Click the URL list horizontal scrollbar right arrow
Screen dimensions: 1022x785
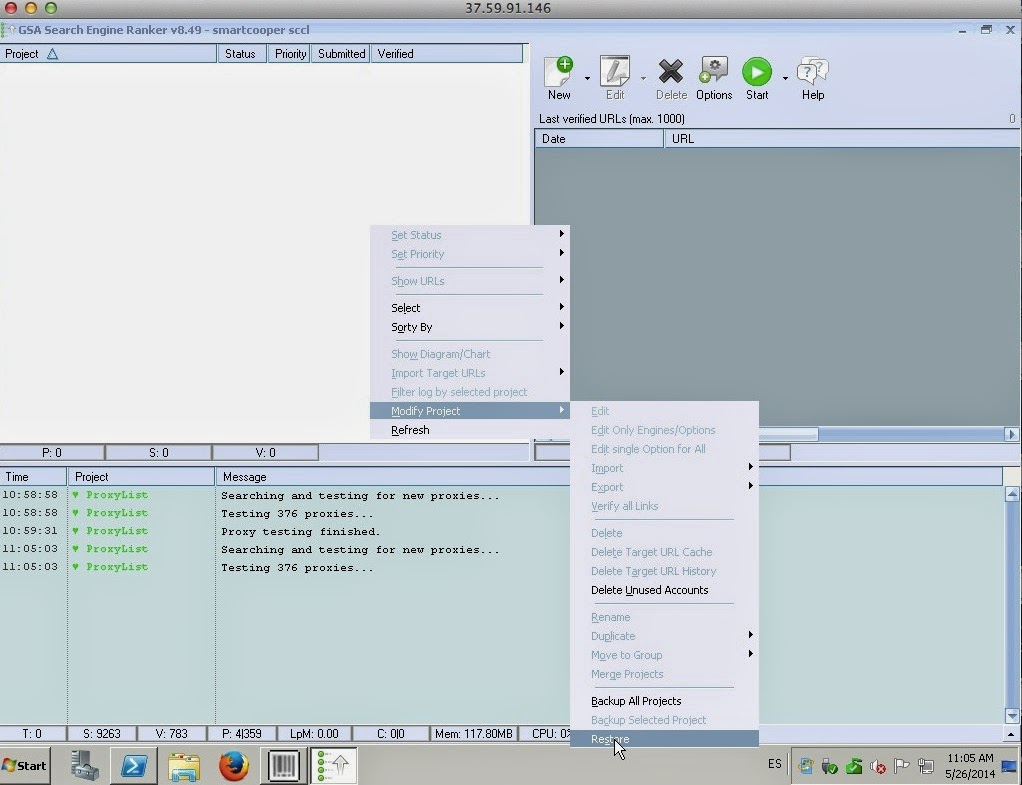[x=1012, y=434]
